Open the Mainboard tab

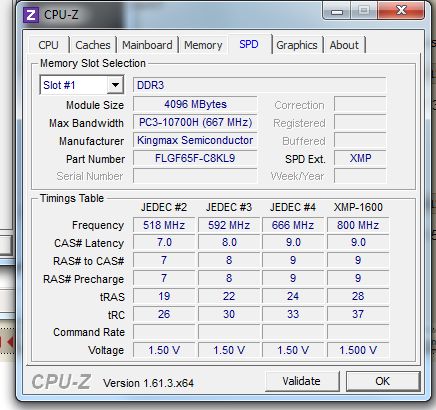click(147, 45)
